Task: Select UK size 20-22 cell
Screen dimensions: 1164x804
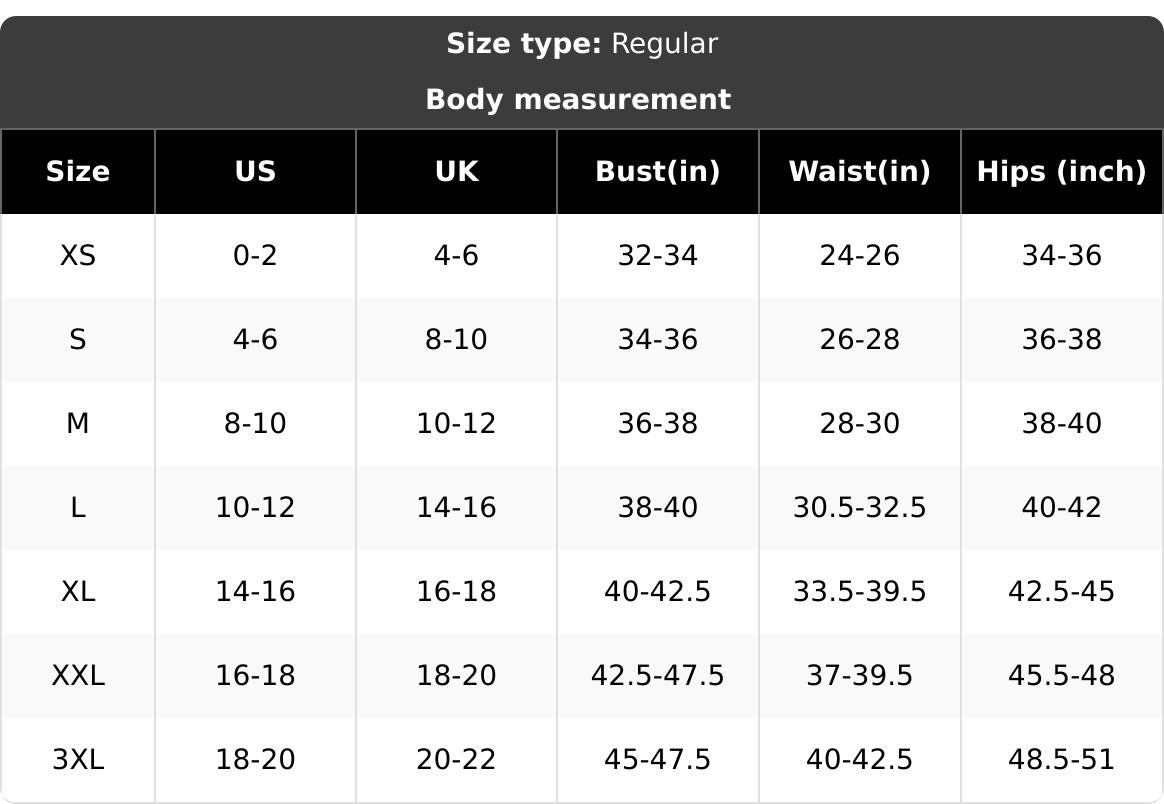Action: point(457,759)
